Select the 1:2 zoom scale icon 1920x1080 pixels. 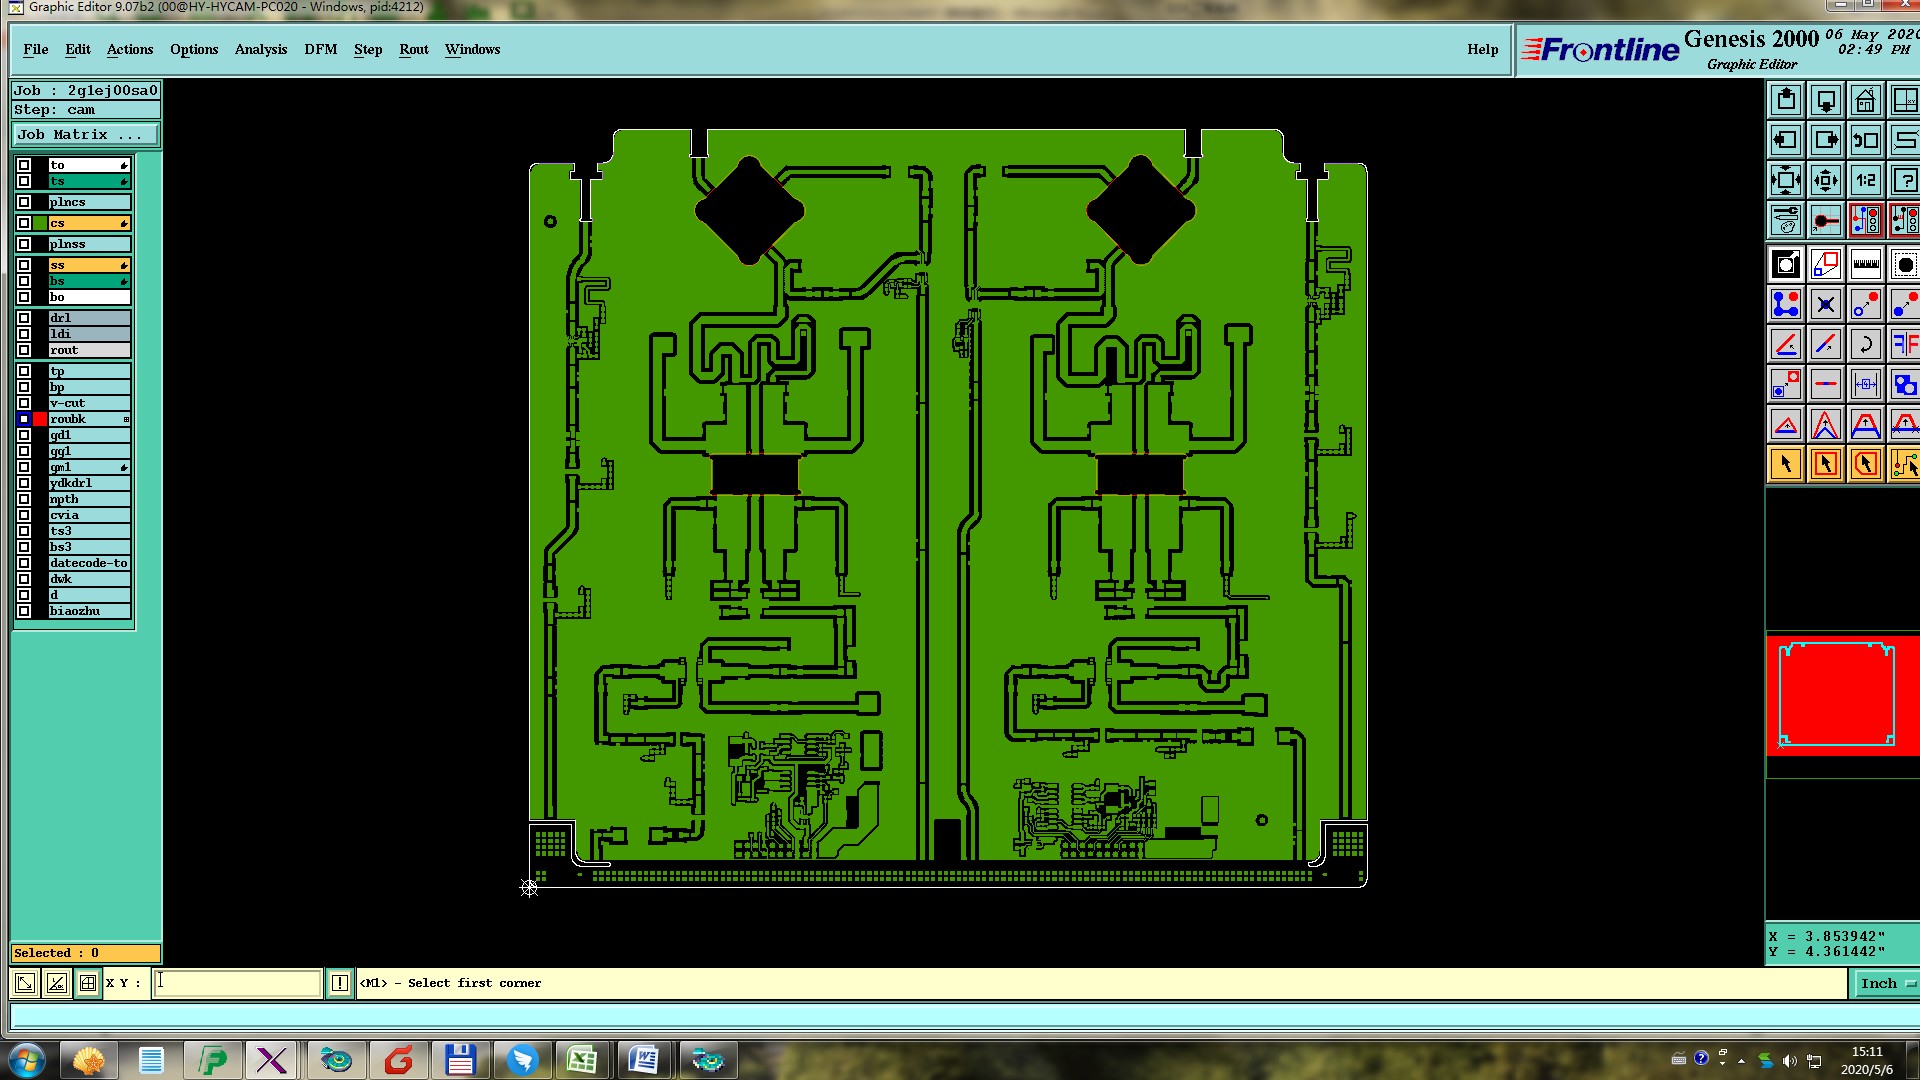(1865, 181)
